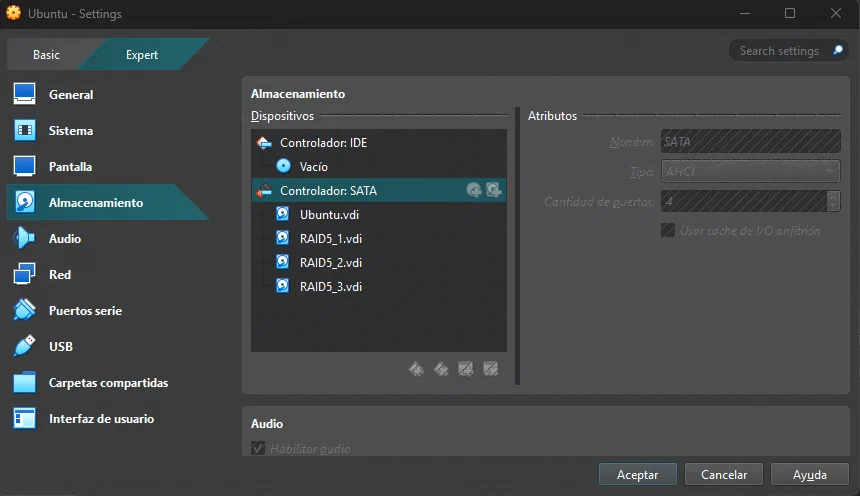Switch to the Basic tab
This screenshot has width=860, height=496.
(47, 55)
